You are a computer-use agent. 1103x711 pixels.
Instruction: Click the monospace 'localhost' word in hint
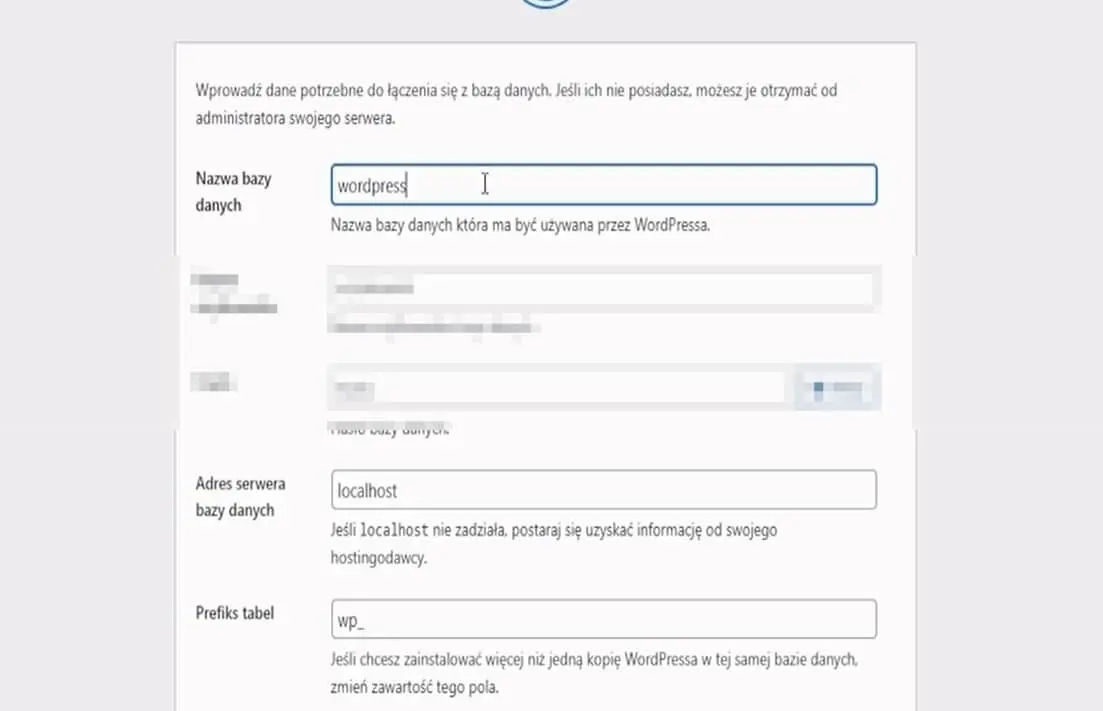pos(394,530)
